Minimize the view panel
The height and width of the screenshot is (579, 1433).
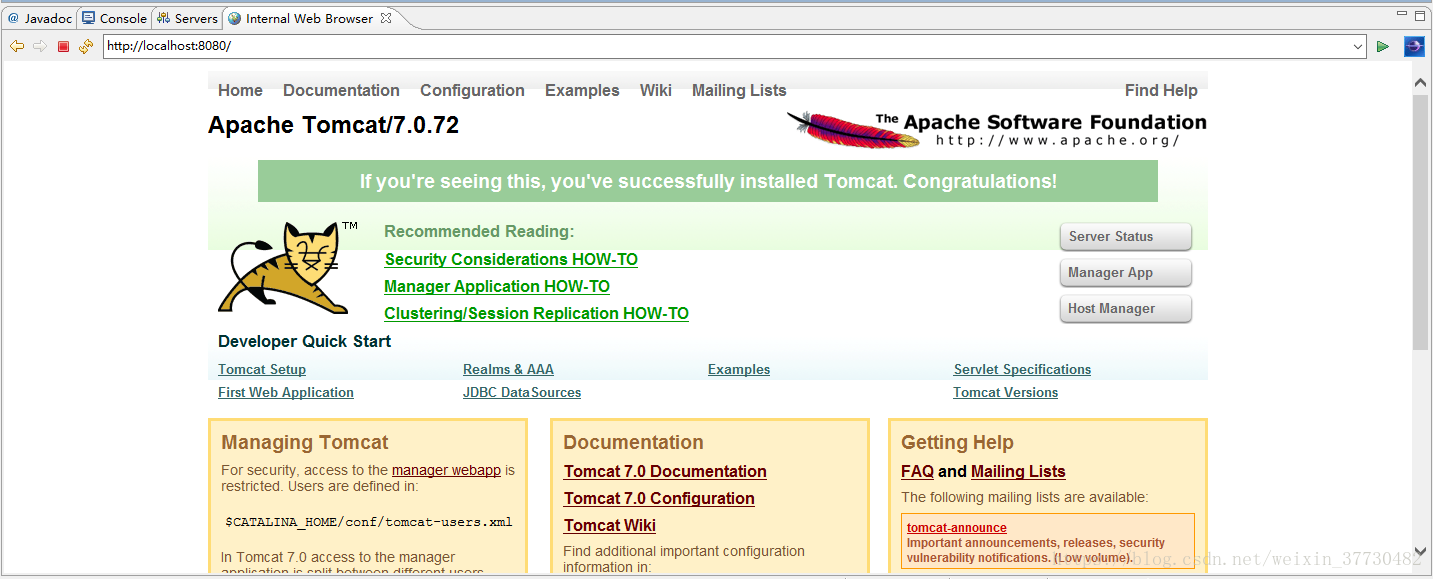tap(1401, 16)
